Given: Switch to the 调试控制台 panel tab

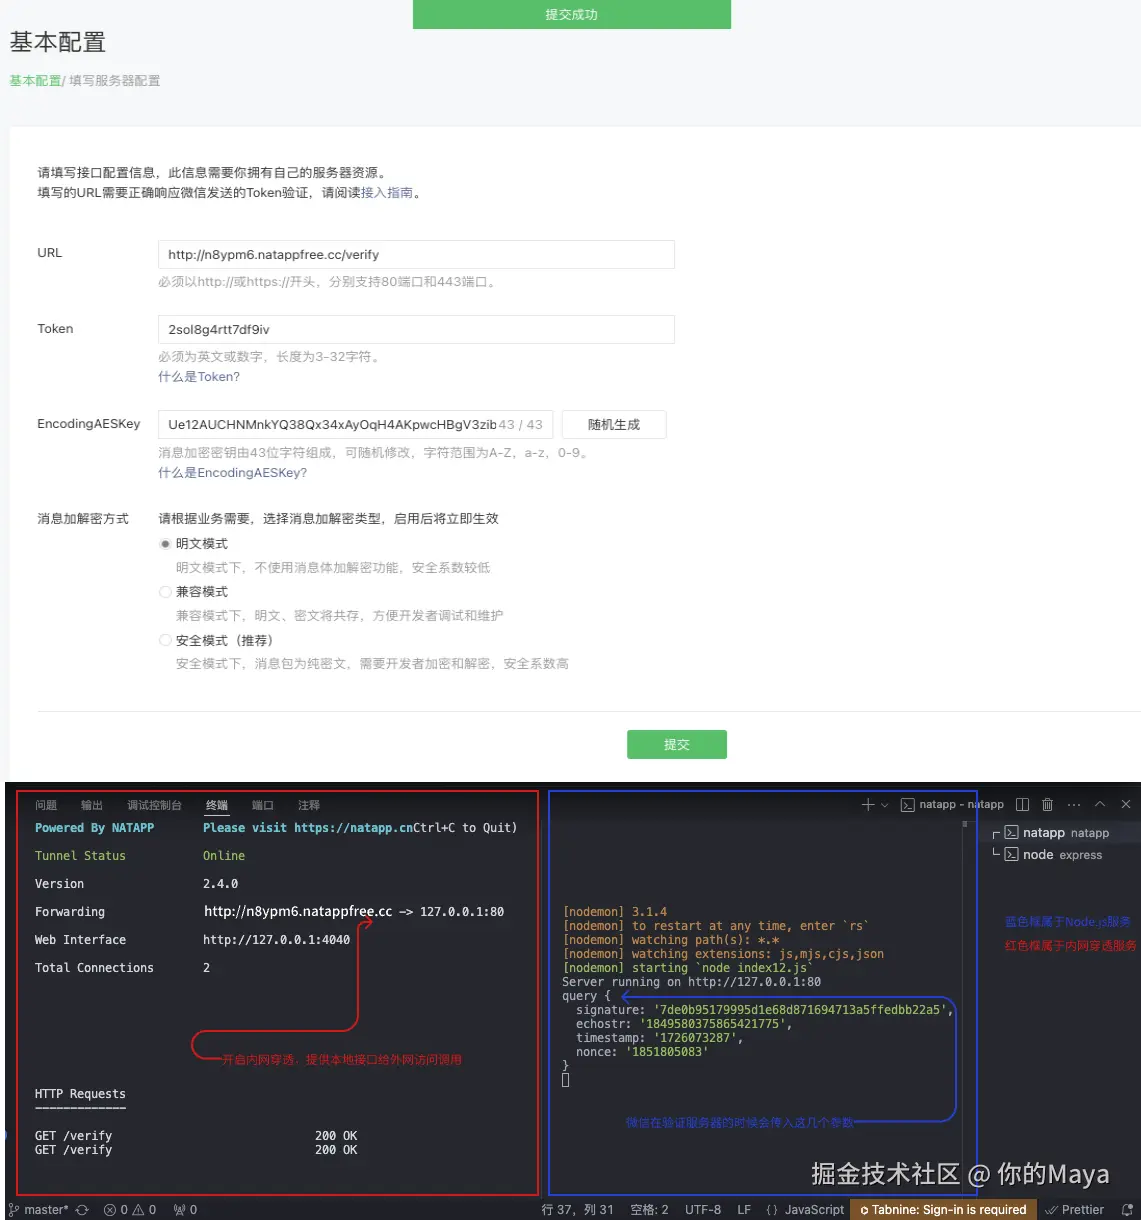Looking at the screenshot, I should [154, 805].
